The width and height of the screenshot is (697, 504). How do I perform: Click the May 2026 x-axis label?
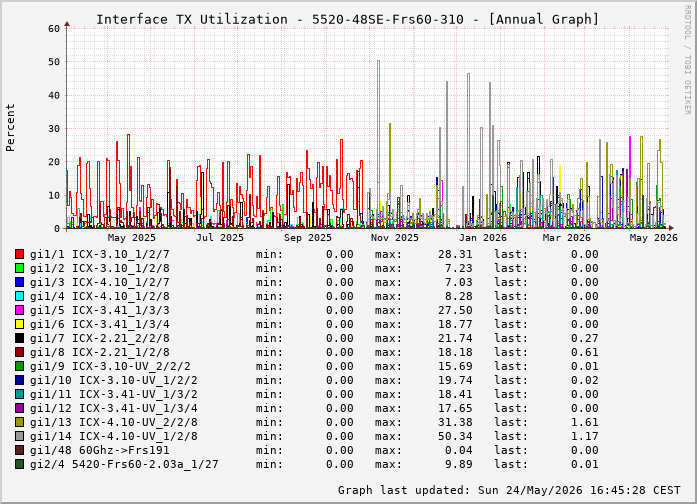pos(653,238)
